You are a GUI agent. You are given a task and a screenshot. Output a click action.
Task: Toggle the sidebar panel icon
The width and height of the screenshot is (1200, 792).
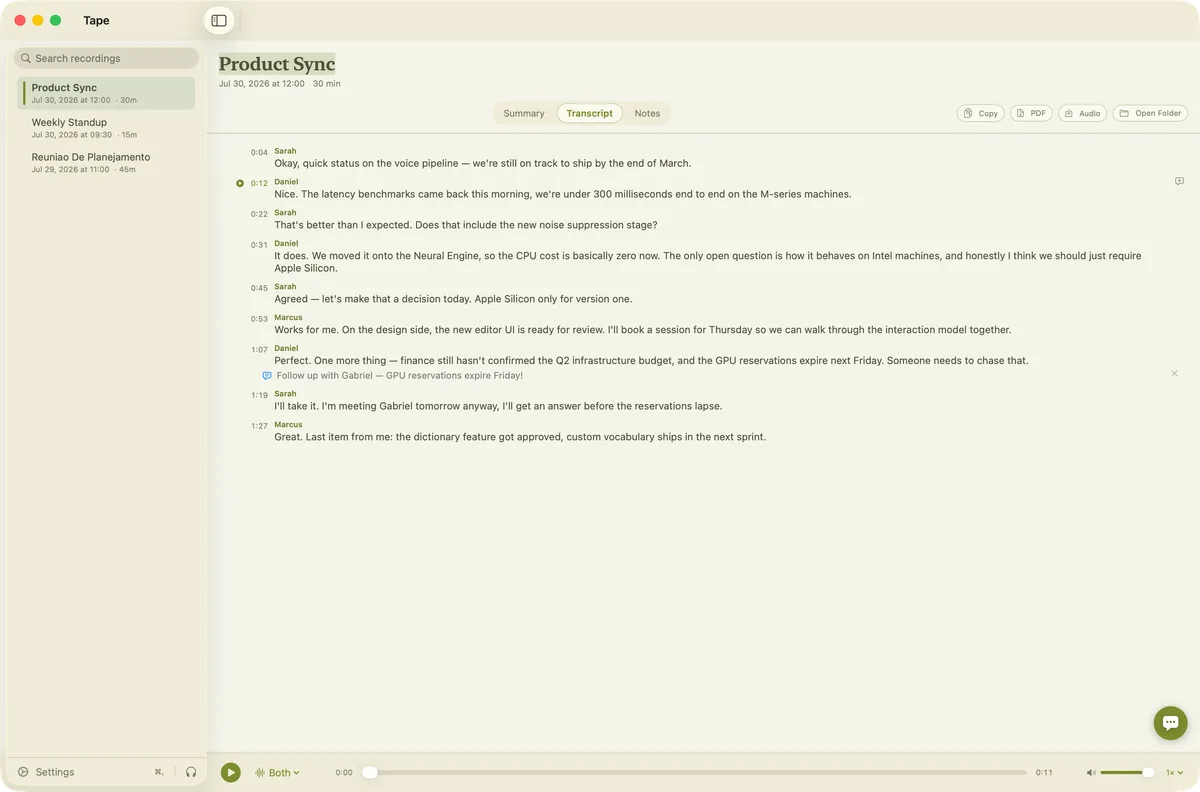point(219,20)
